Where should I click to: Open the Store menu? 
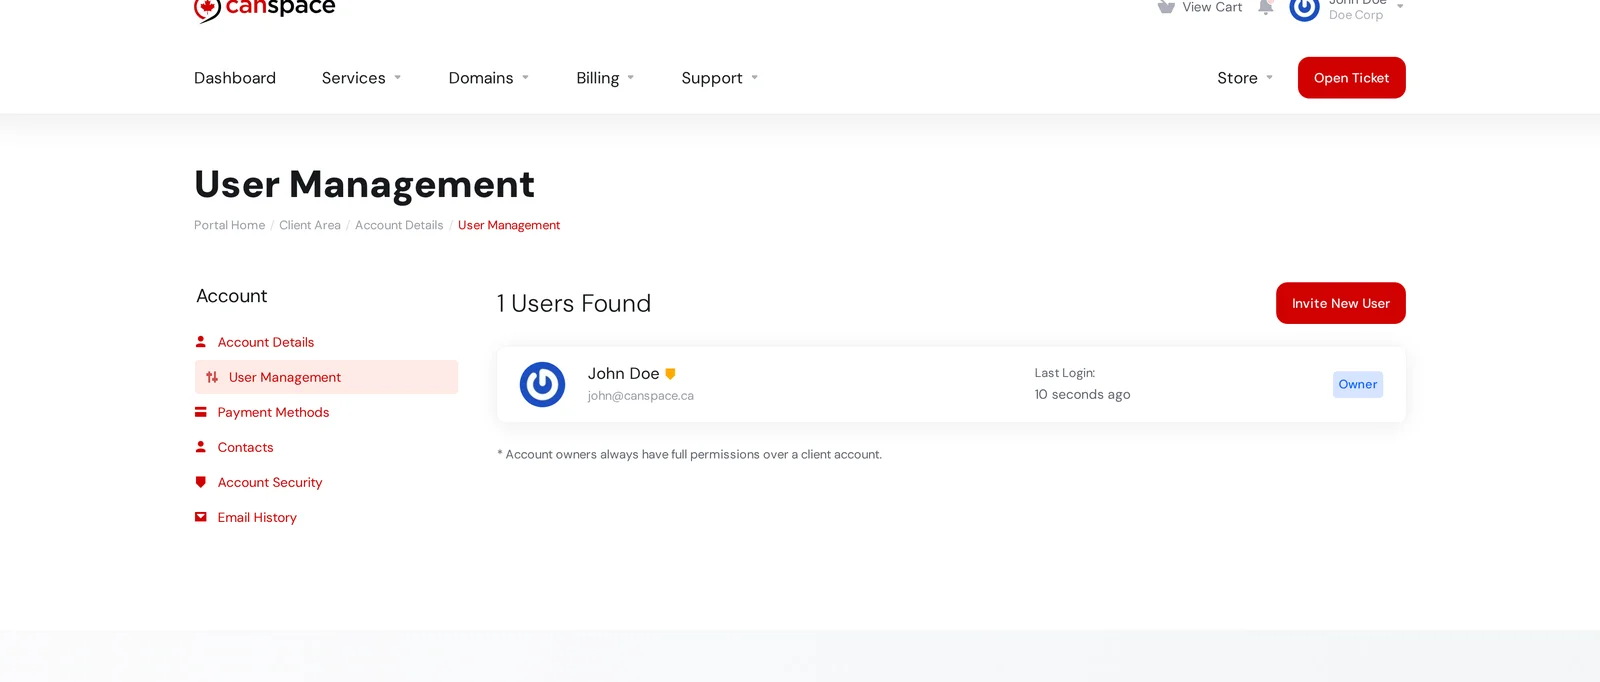pyautogui.click(x=1245, y=78)
